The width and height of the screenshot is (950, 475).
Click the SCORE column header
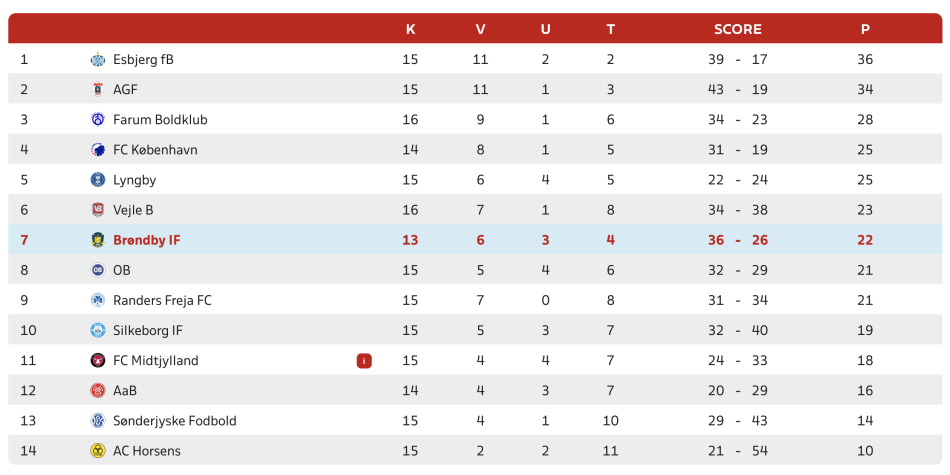click(737, 29)
